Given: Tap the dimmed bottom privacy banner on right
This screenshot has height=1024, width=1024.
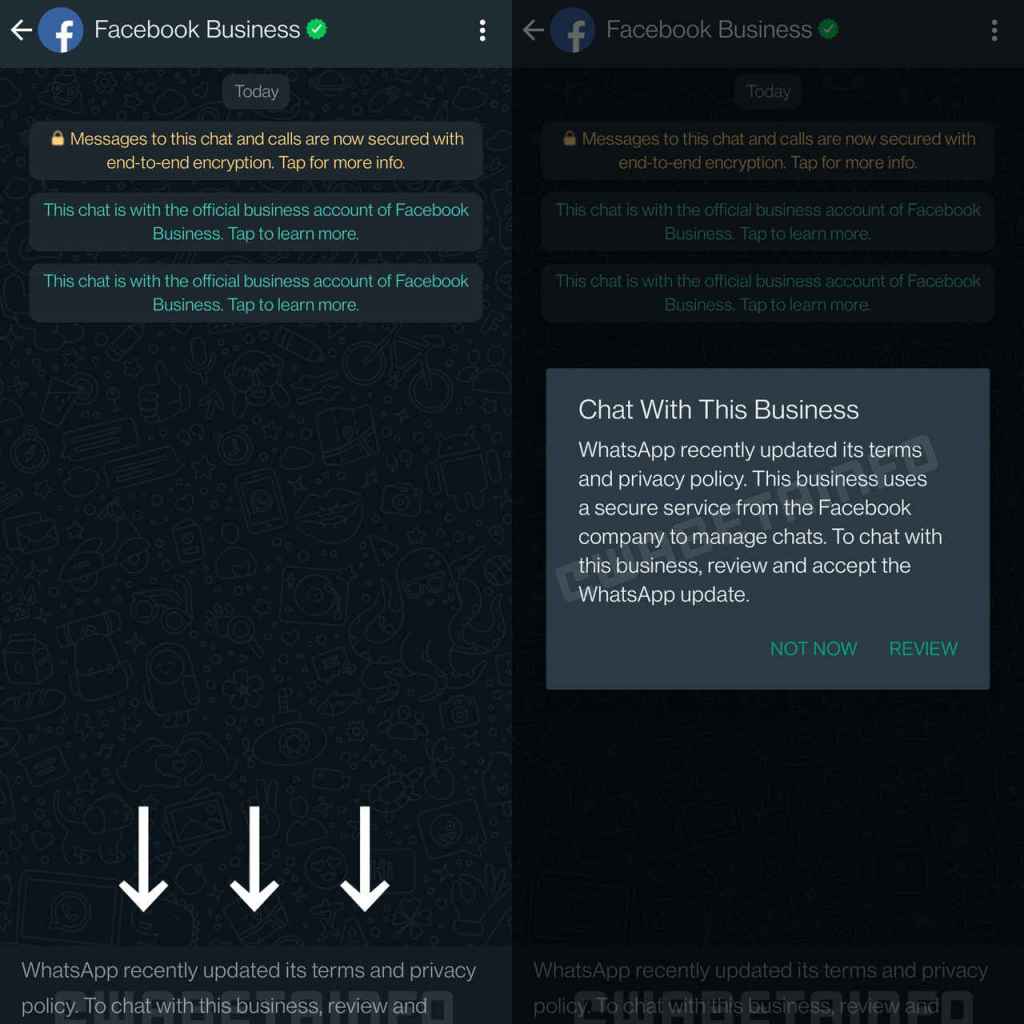Looking at the screenshot, I should tap(768, 985).
